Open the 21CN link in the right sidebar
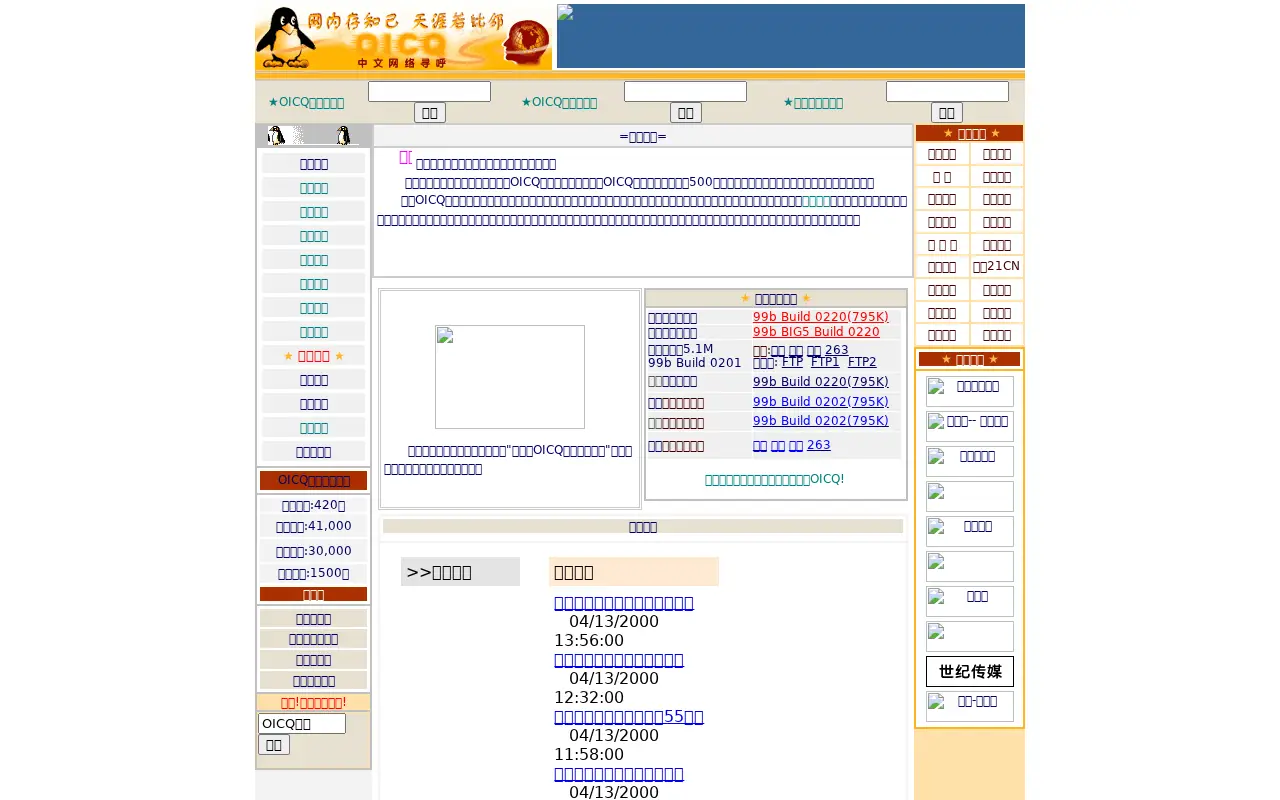Screen dimensions: 1280x800 point(996,266)
